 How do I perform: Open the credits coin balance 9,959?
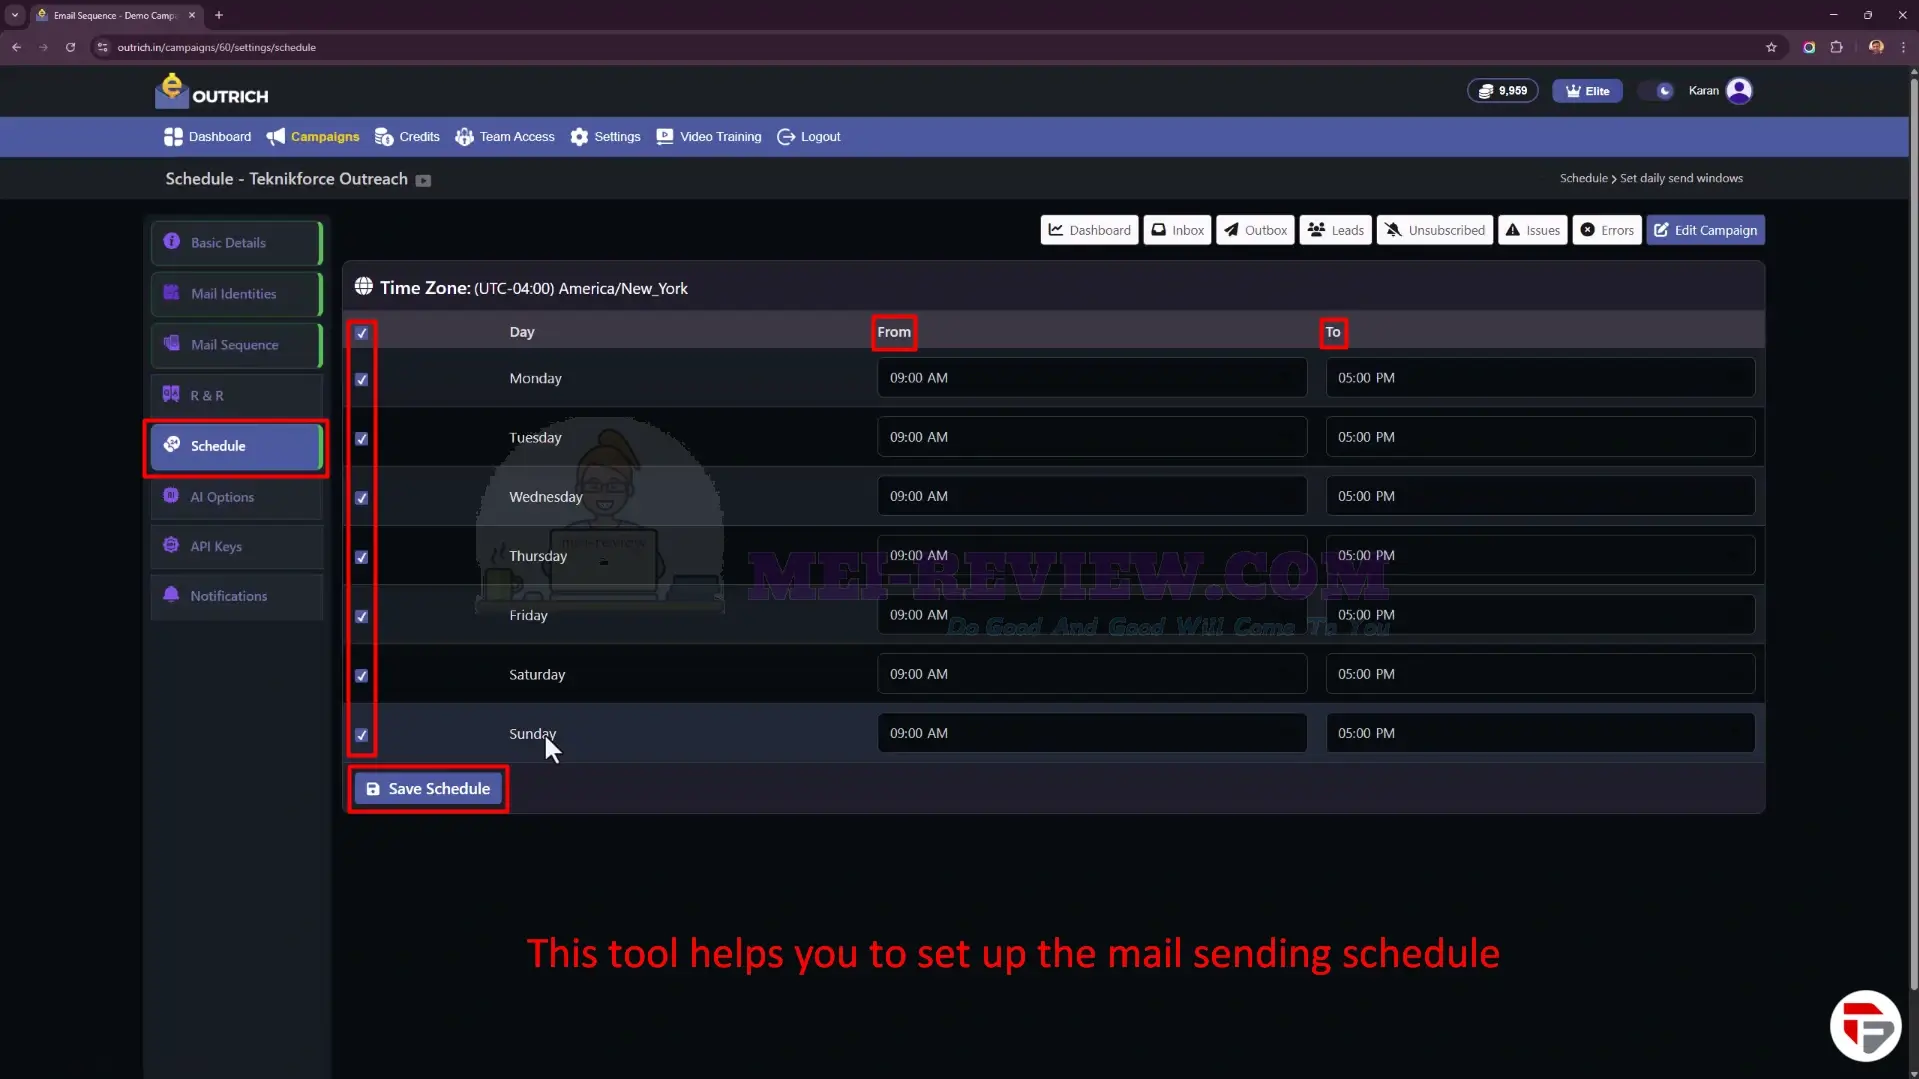click(x=1502, y=91)
